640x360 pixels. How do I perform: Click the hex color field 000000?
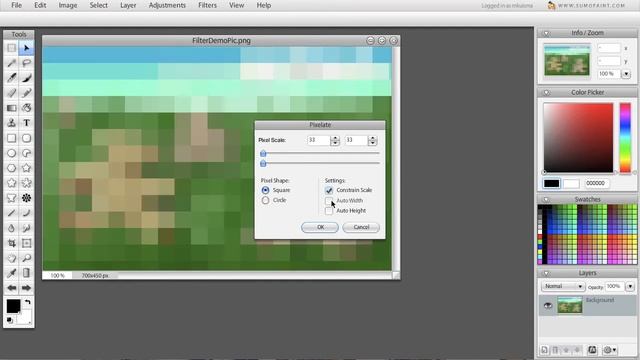coord(598,184)
